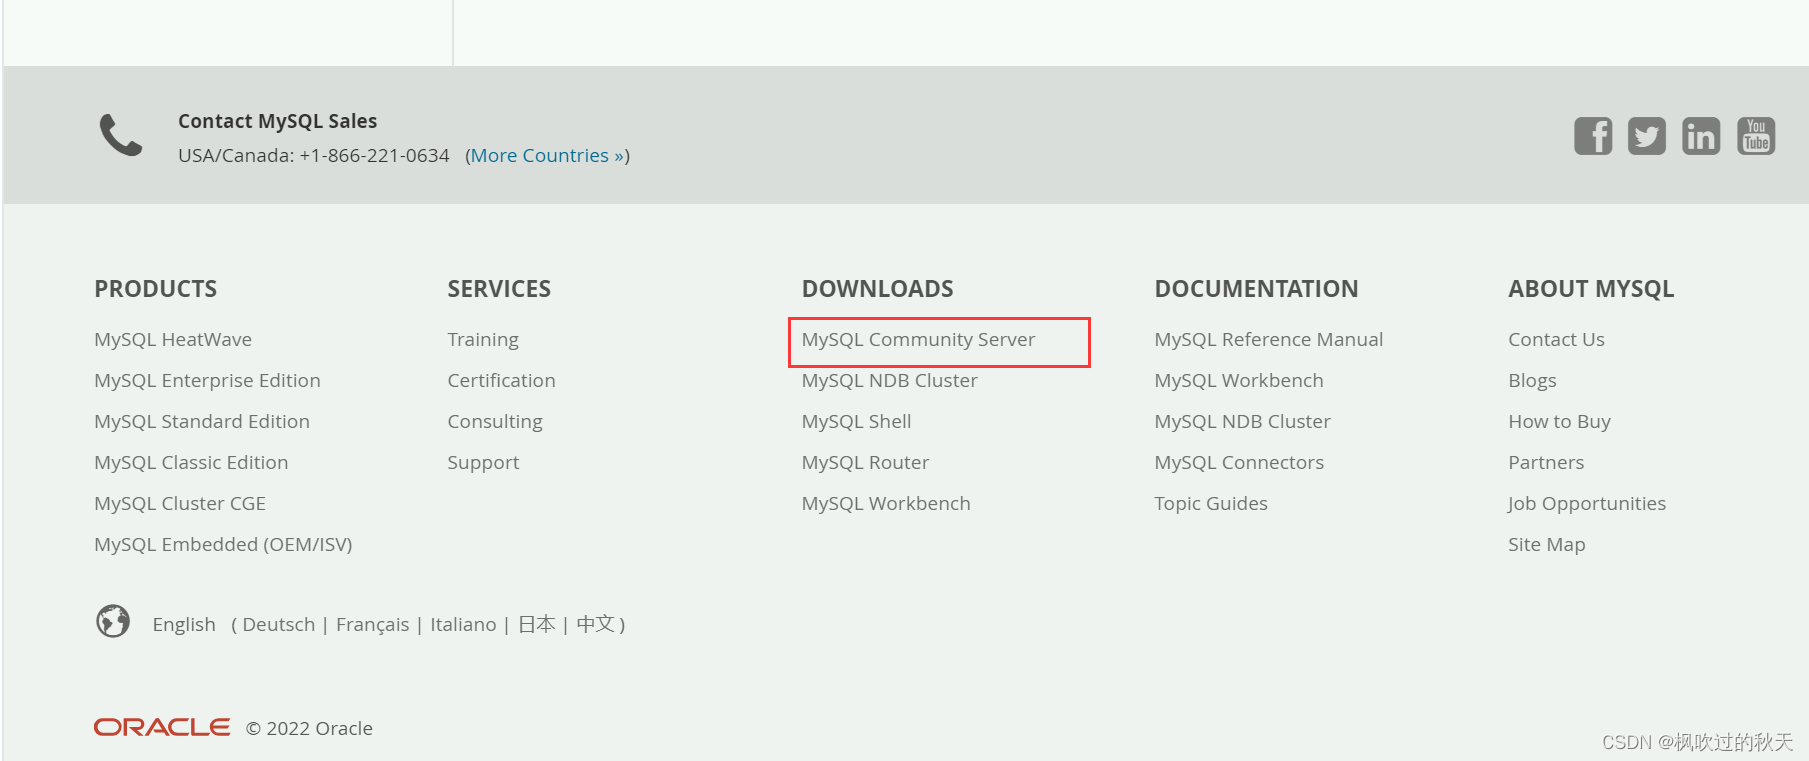
Task: Open MySQL Workbench under Documentation
Action: (1238, 381)
